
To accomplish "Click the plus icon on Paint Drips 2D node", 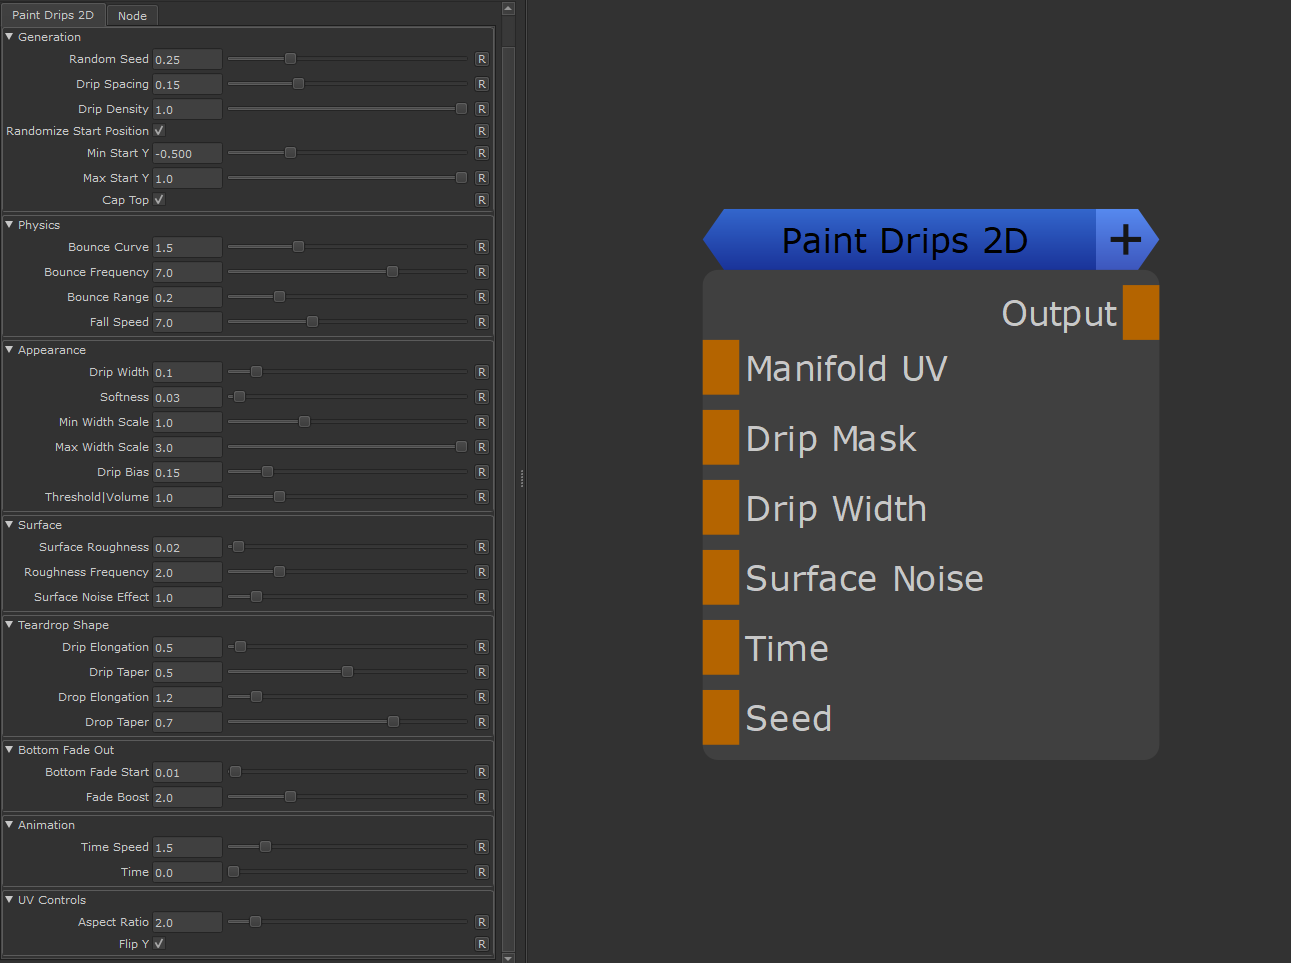I will click(1125, 240).
